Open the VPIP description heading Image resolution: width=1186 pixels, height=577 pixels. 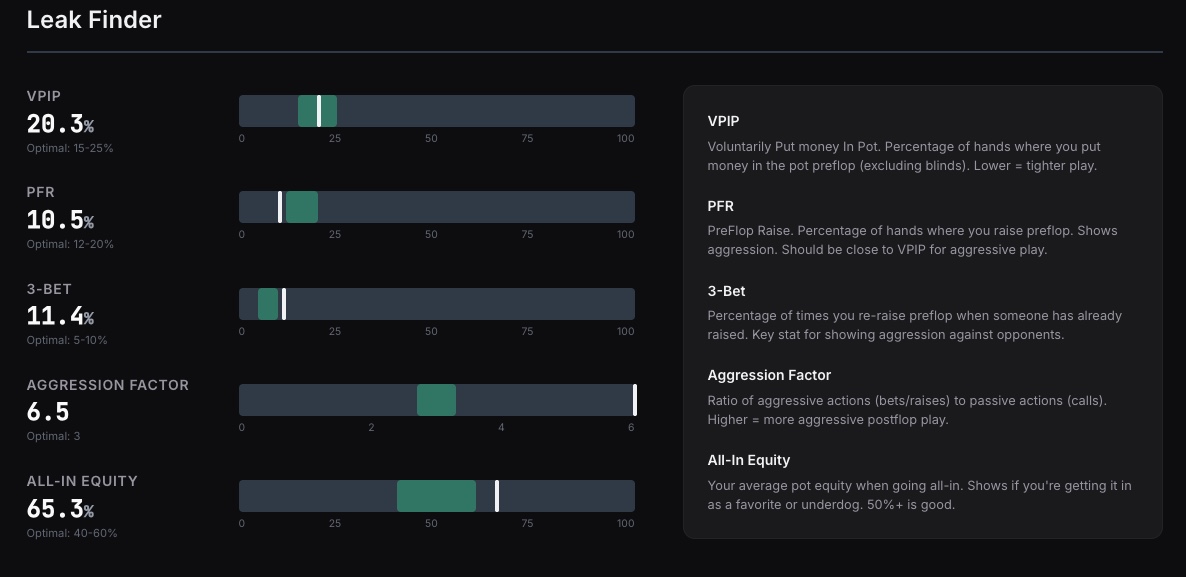point(723,121)
